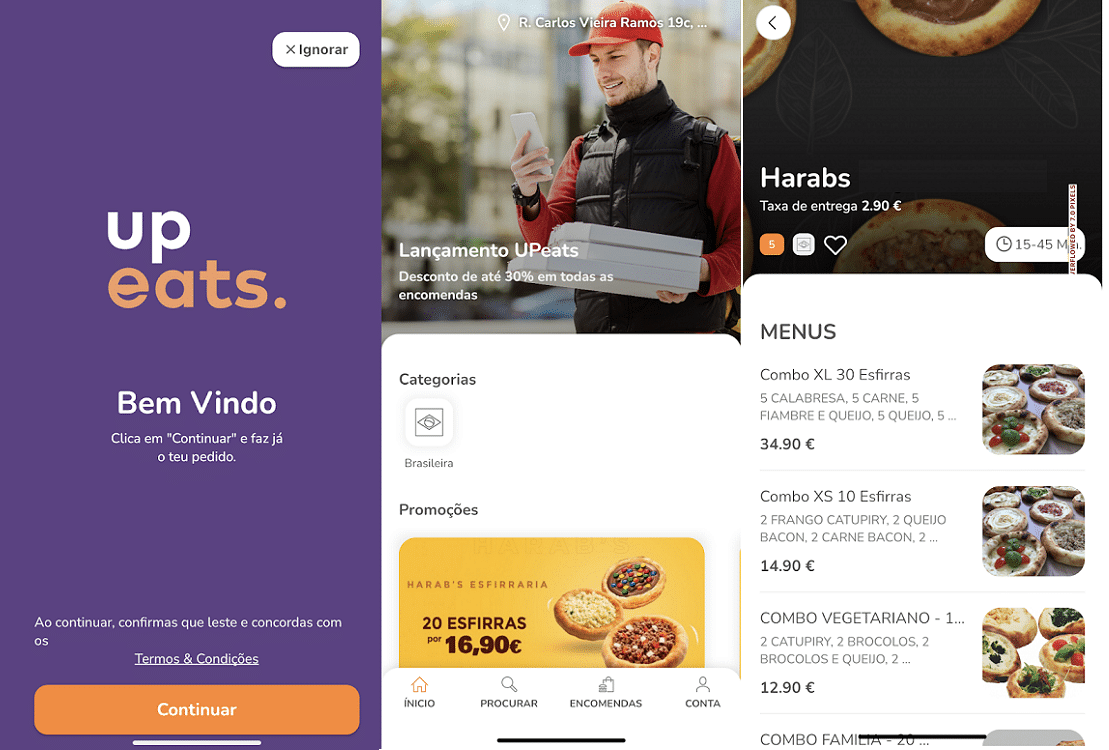Go back with the arrow button
Screen dimensions: 1109x750
point(773,23)
